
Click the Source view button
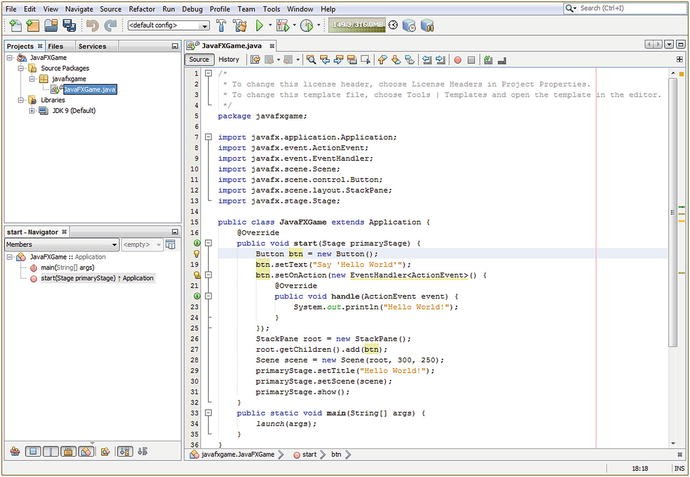(x=200, y=60)
